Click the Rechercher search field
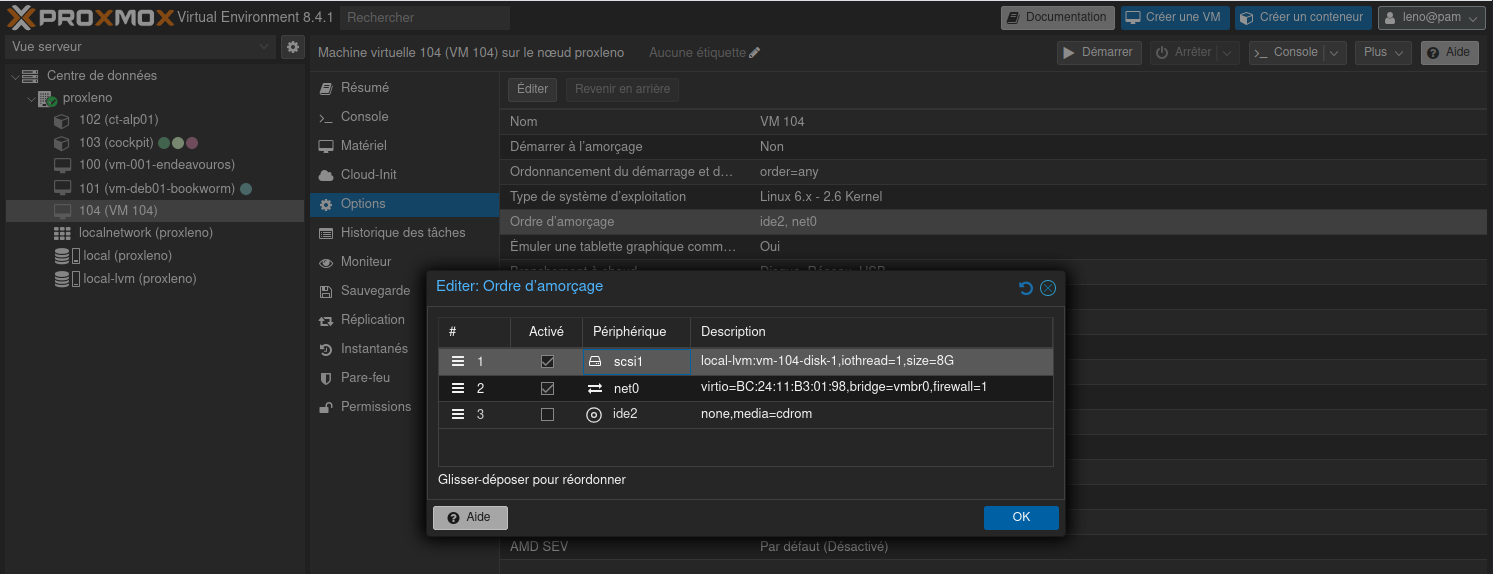Image resolution: width=1493 pixels, height=574 pixels. click(x=425, y=18)
